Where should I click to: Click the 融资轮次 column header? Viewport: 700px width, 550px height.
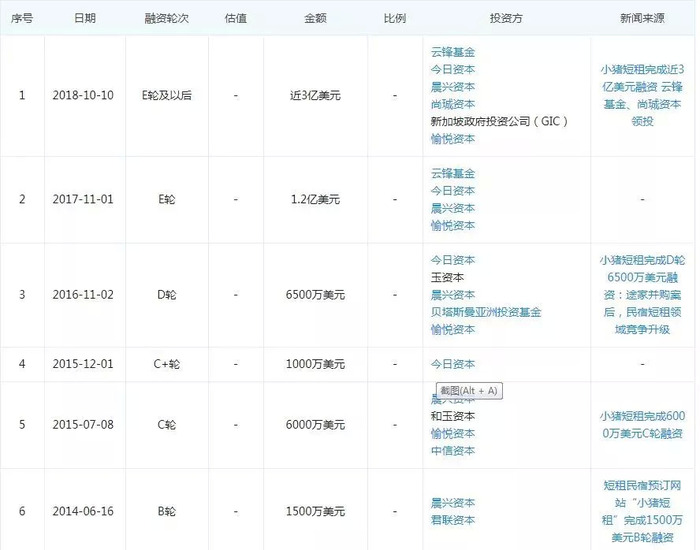pyautogui.click(x=167, y=18)
